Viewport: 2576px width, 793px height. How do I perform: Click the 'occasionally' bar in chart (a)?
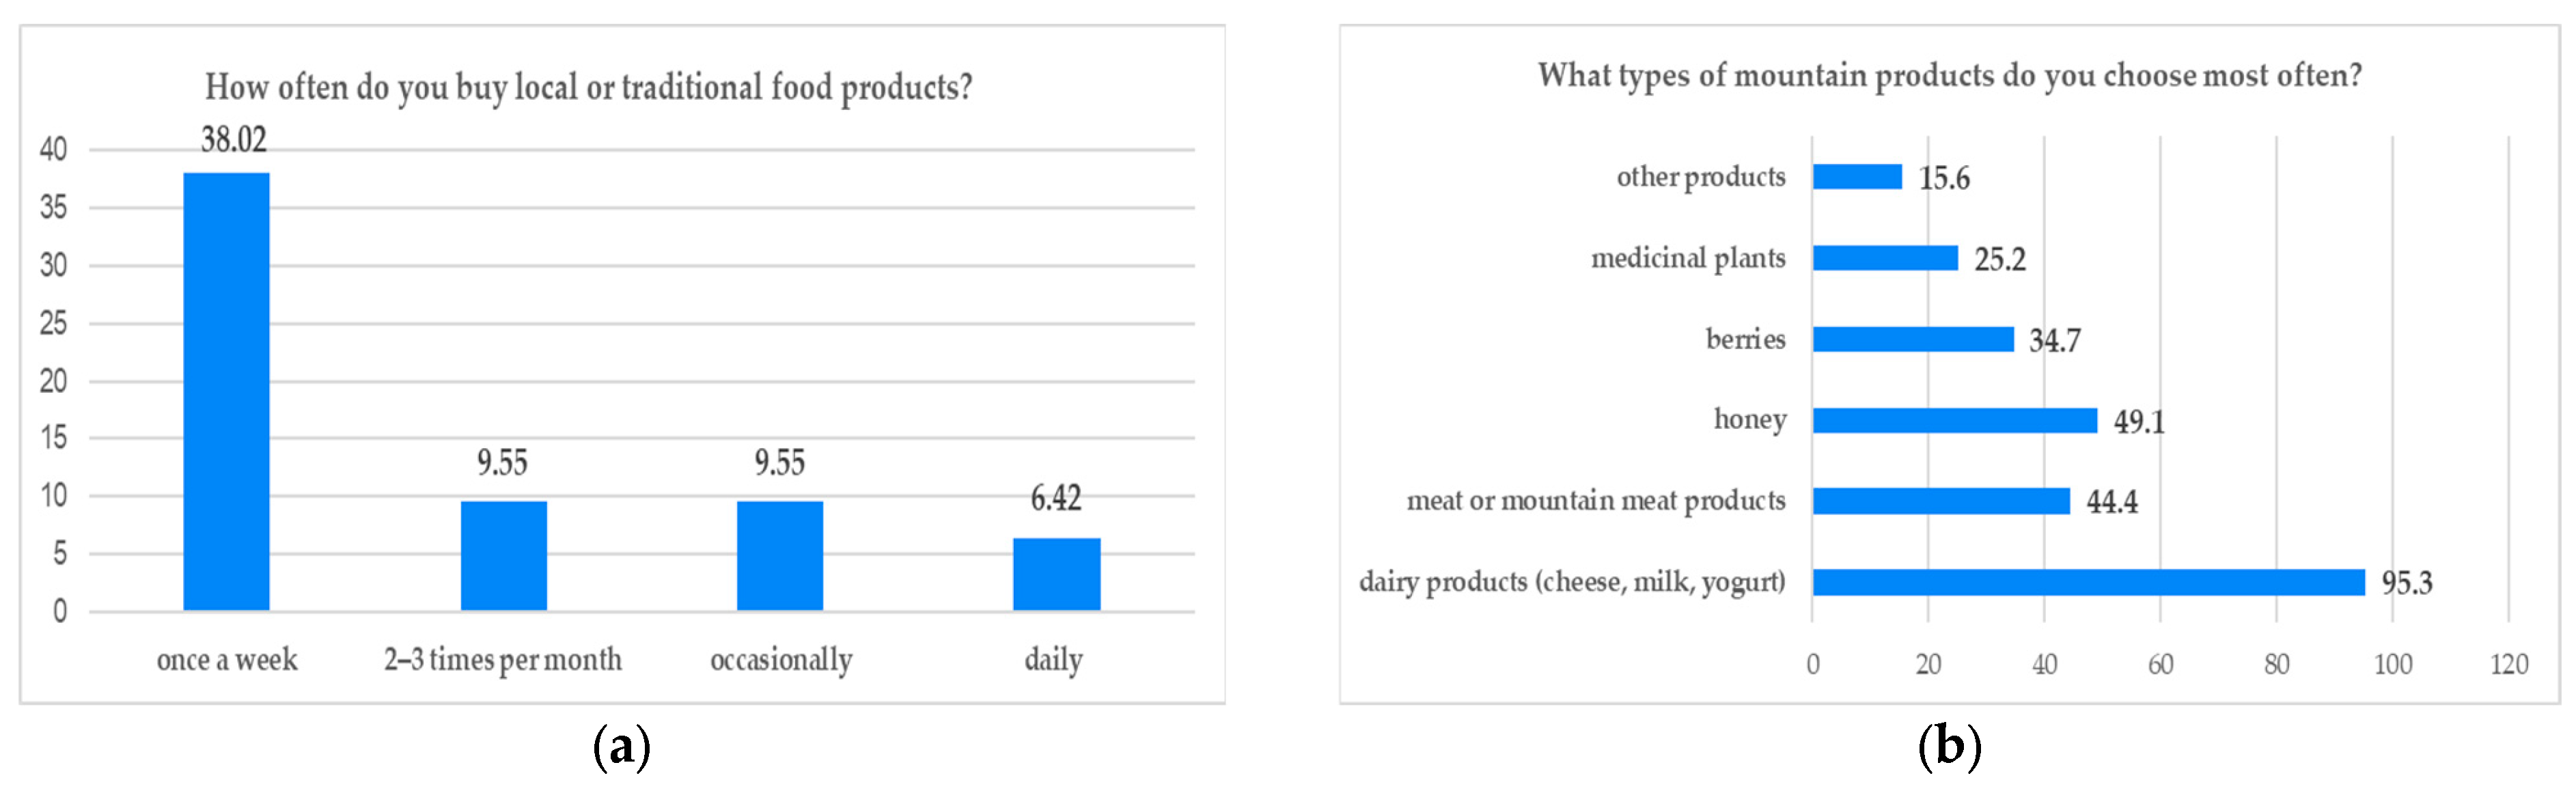click(x=780, y=555)
